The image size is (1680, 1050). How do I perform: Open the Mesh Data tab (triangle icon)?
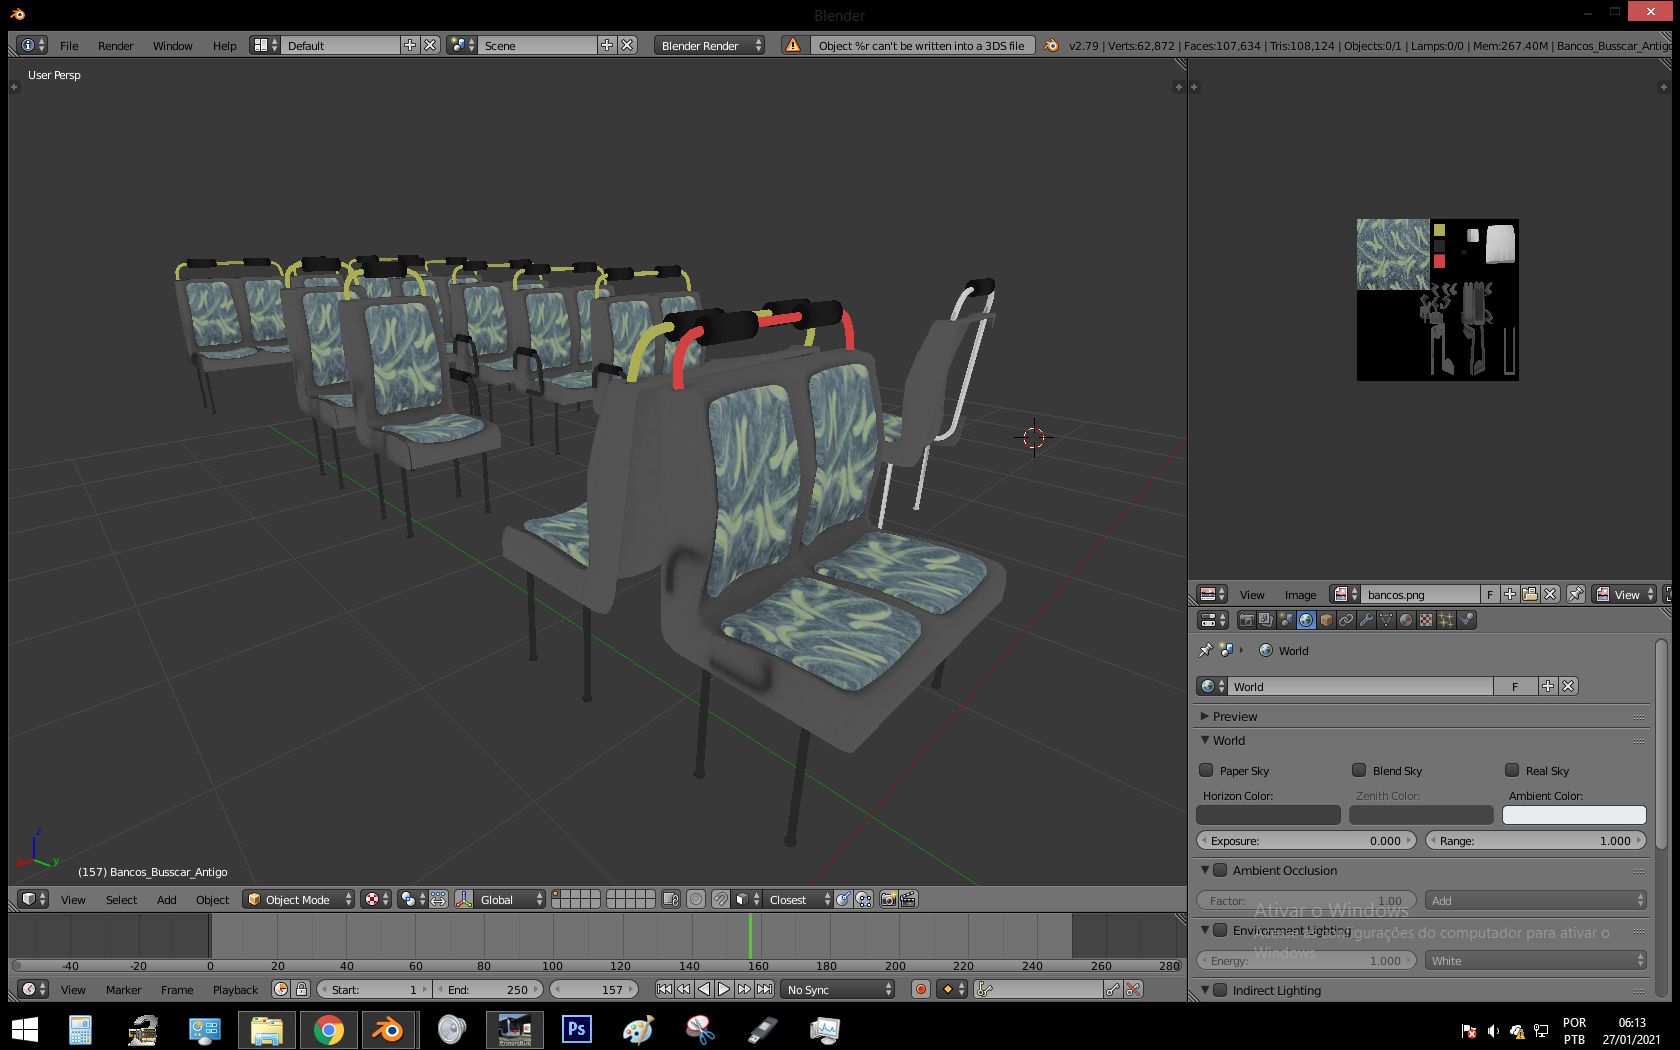pos(1386,620)
